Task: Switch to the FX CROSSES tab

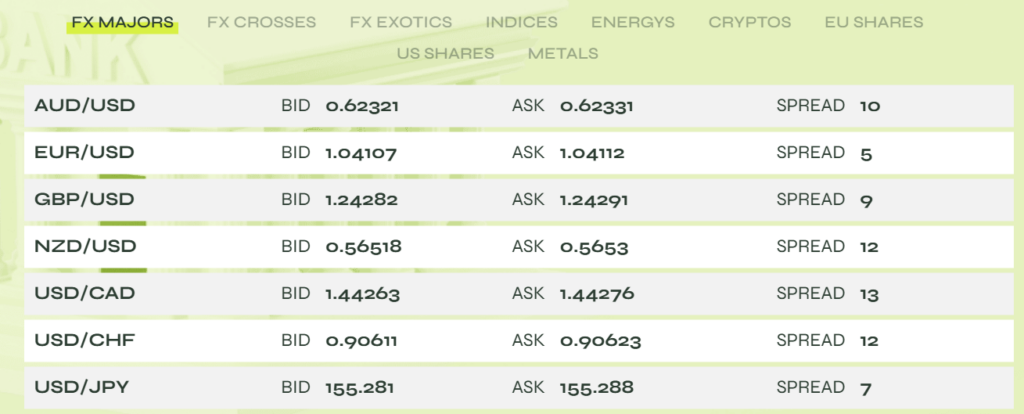Action: 261,22
